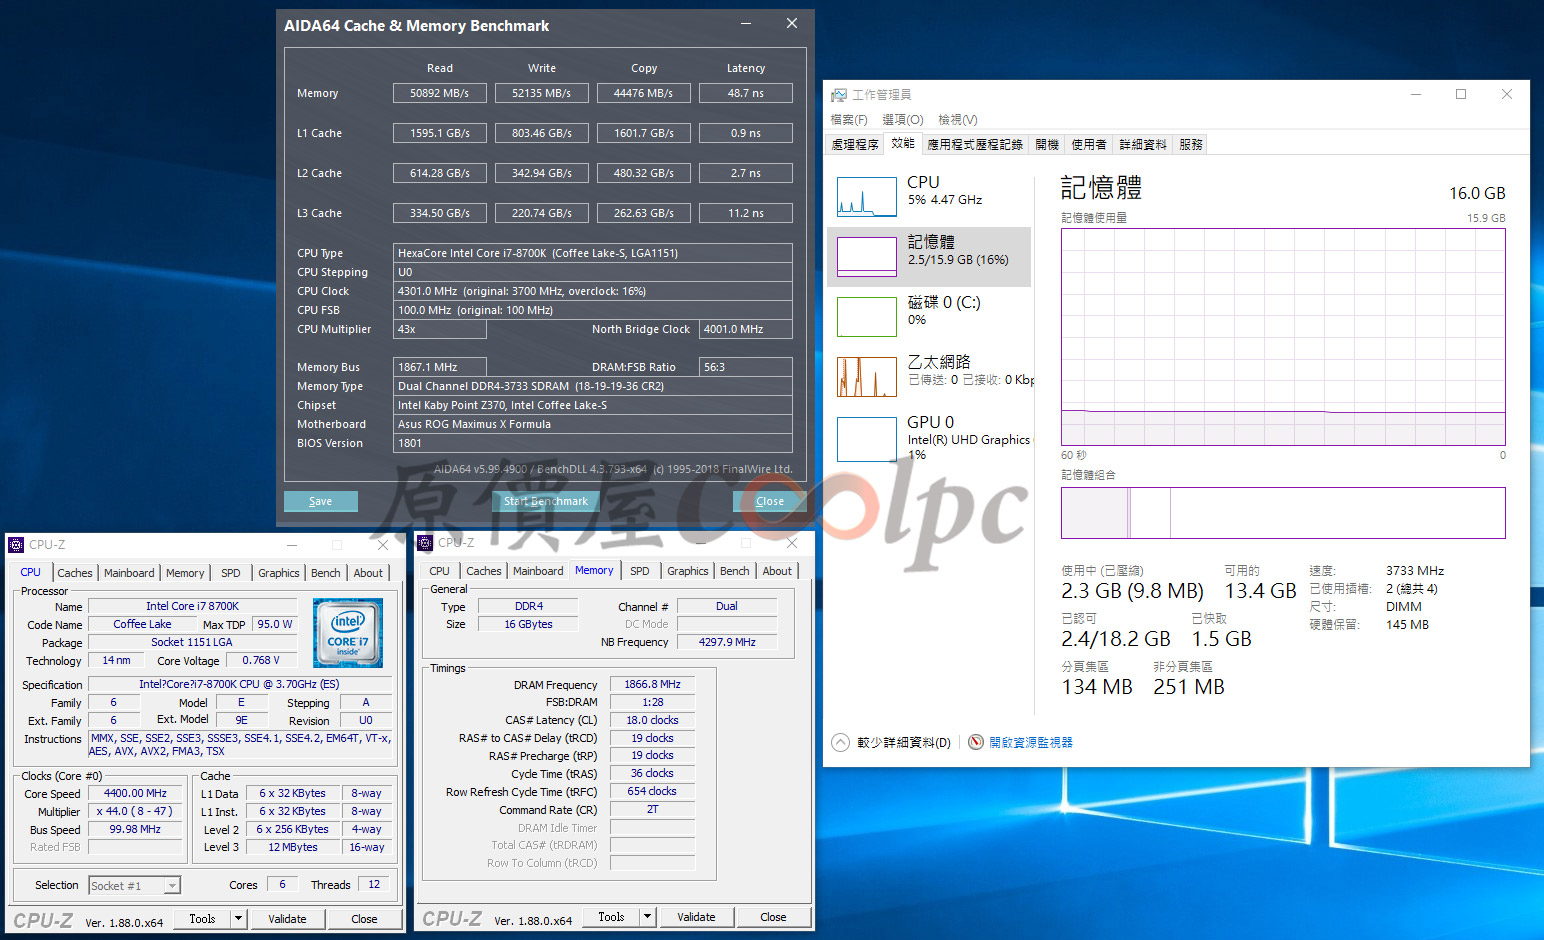
Task: Click Core Speed value 4400.00 MHz
Action: tap(136, 793)
